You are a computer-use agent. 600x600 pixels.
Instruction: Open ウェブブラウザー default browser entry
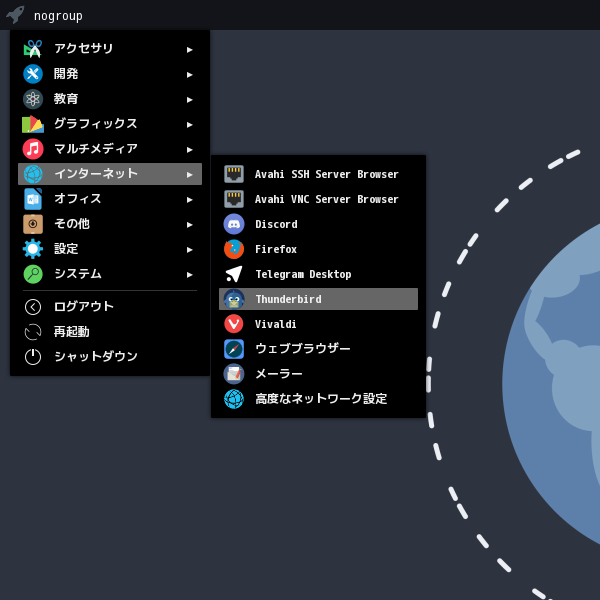(x=318, y=349)
